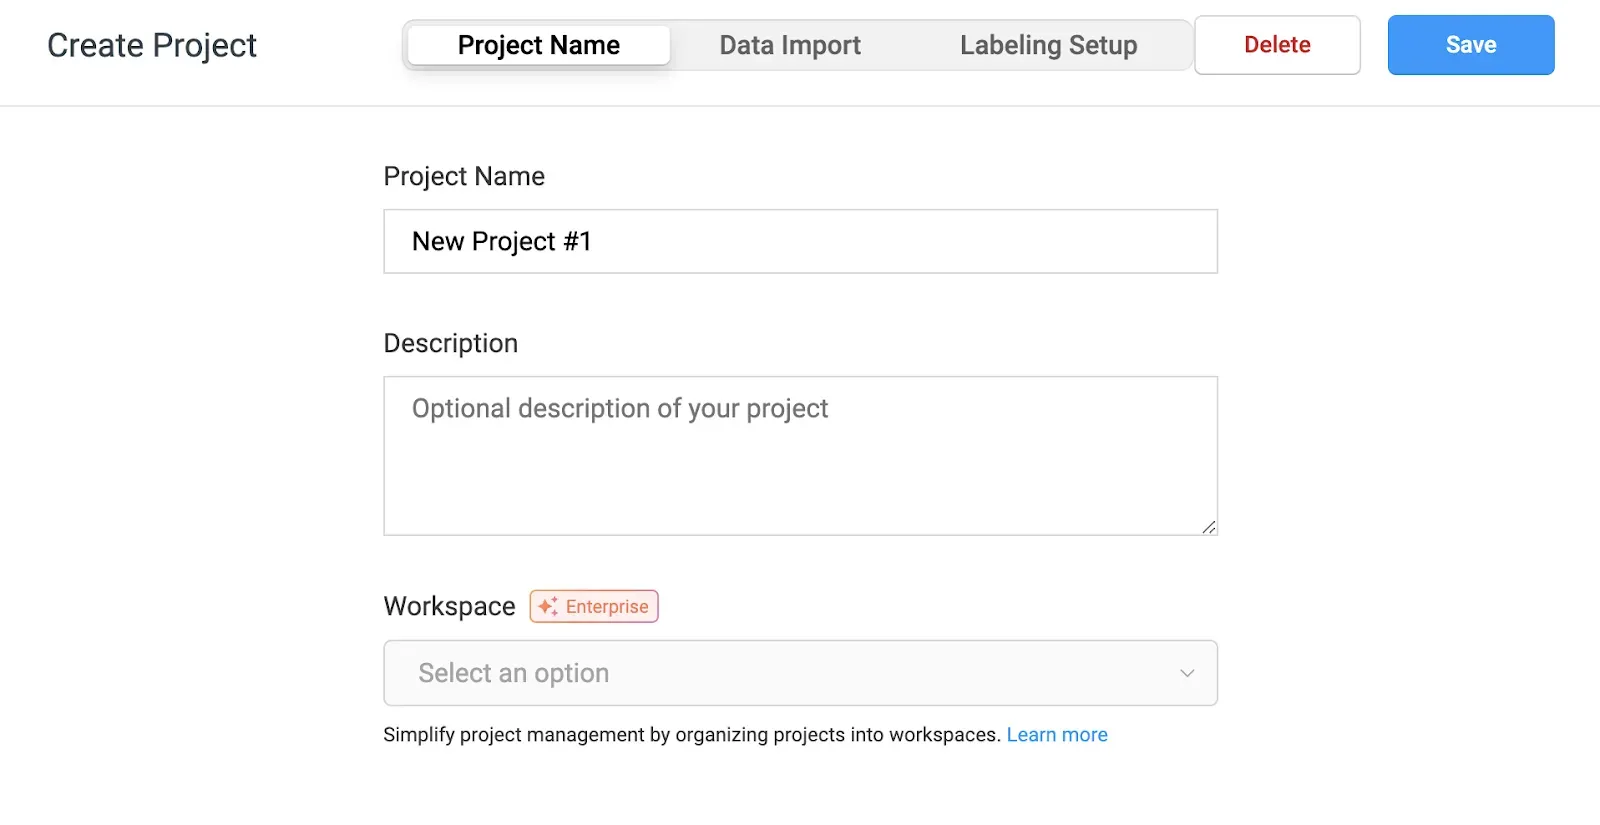This screenshot has width=1600, height=825.
Task: Click the 'New Project #1' text
Action: point(501,241)
